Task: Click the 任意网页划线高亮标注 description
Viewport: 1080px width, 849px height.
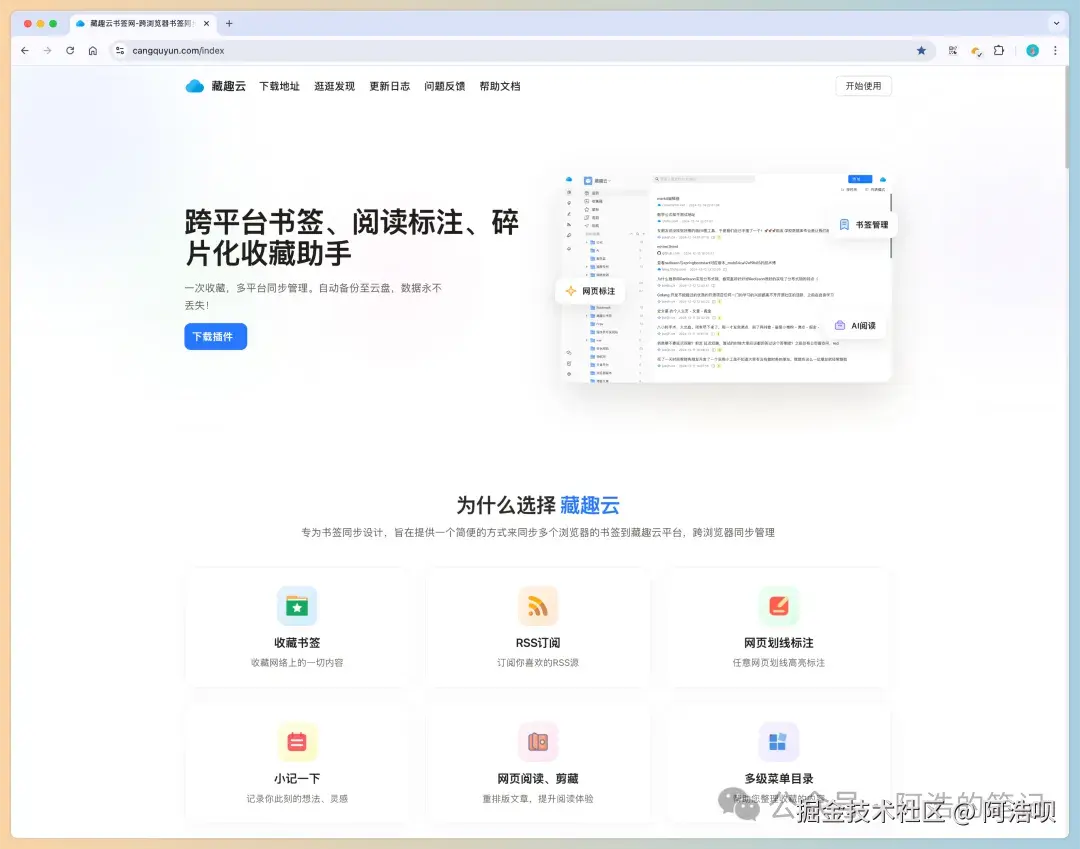Action: [x=779, y=662]
